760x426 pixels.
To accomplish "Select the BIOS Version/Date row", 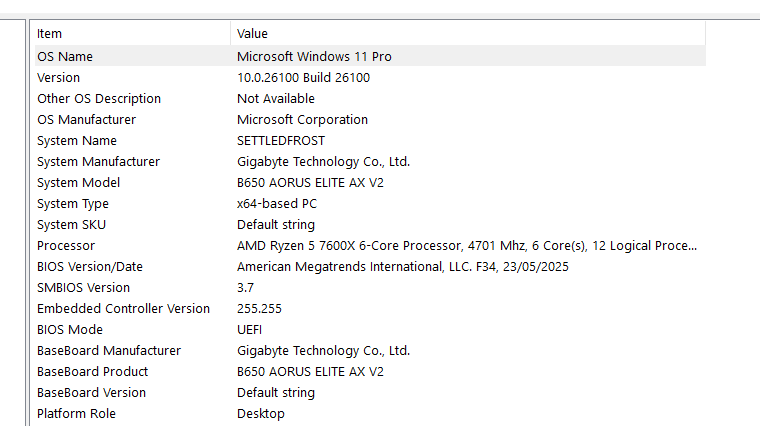I will pos(90,267).
